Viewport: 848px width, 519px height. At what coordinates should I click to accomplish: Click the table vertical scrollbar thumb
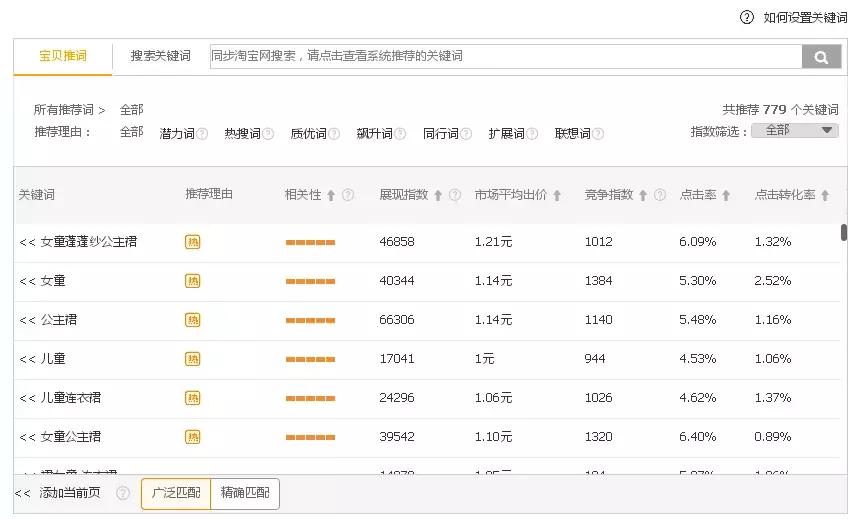click(x=844, y=232)
